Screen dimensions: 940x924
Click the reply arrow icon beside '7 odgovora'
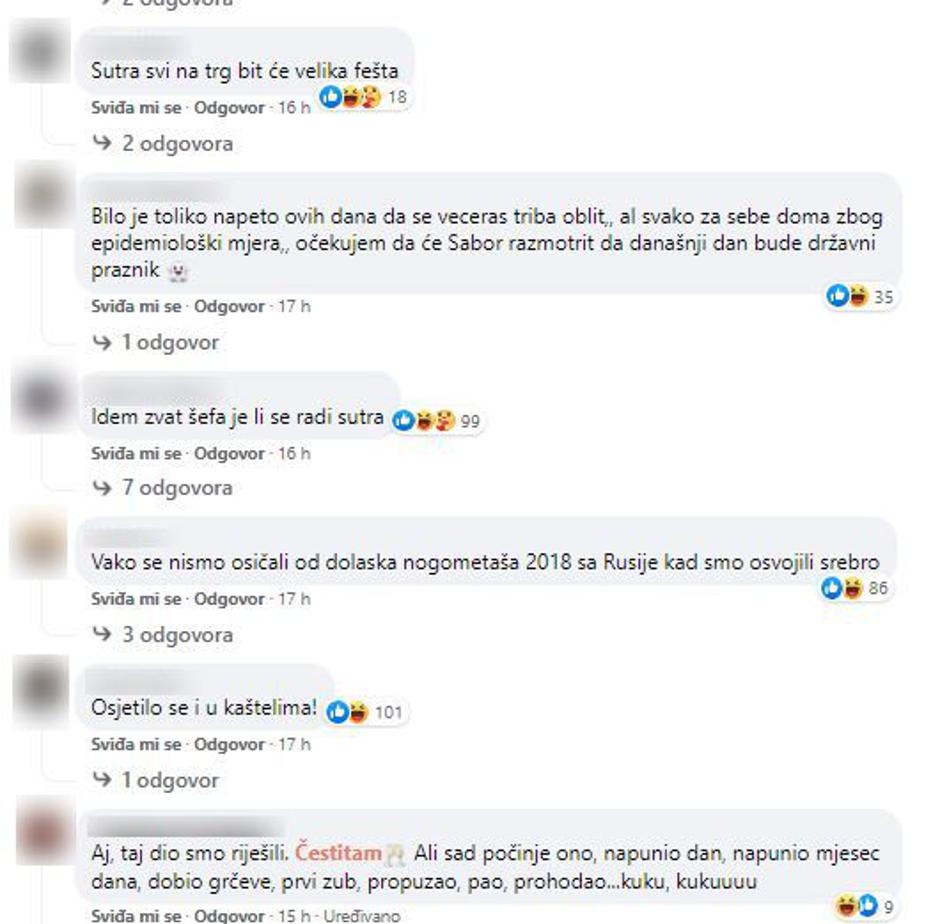[103, 488]
